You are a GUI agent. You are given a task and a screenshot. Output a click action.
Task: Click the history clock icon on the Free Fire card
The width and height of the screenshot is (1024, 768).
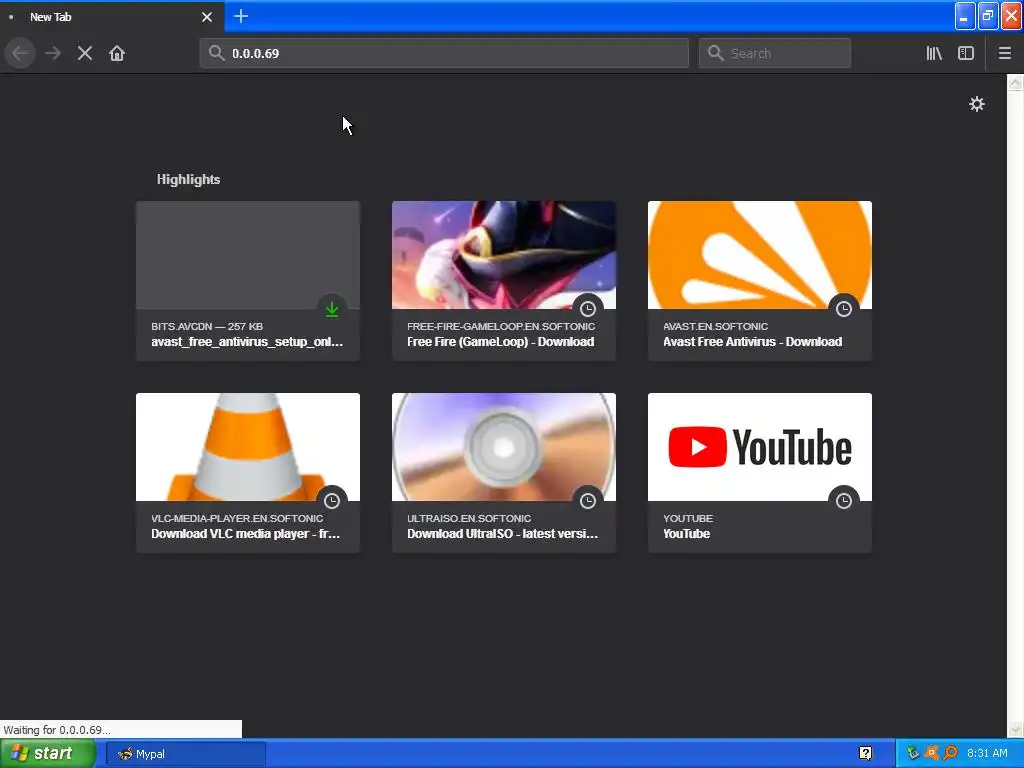point(588,309)
